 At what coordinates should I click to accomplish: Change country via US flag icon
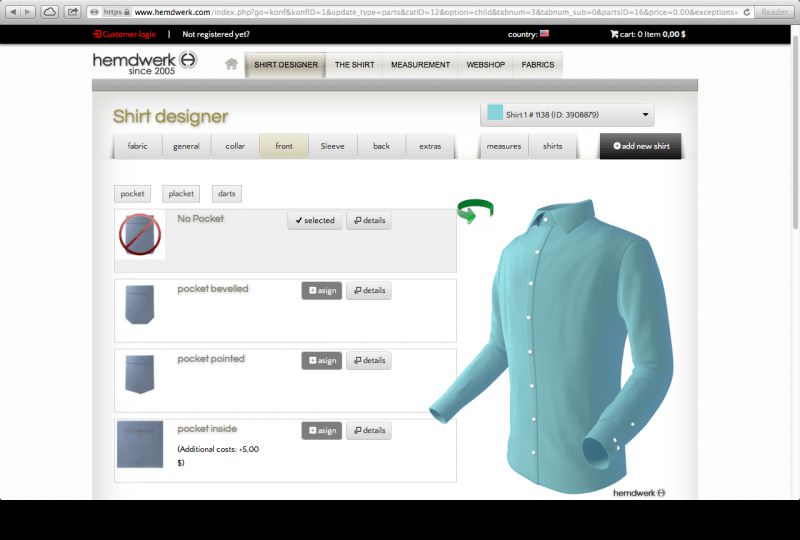click(x=544, y=34)
